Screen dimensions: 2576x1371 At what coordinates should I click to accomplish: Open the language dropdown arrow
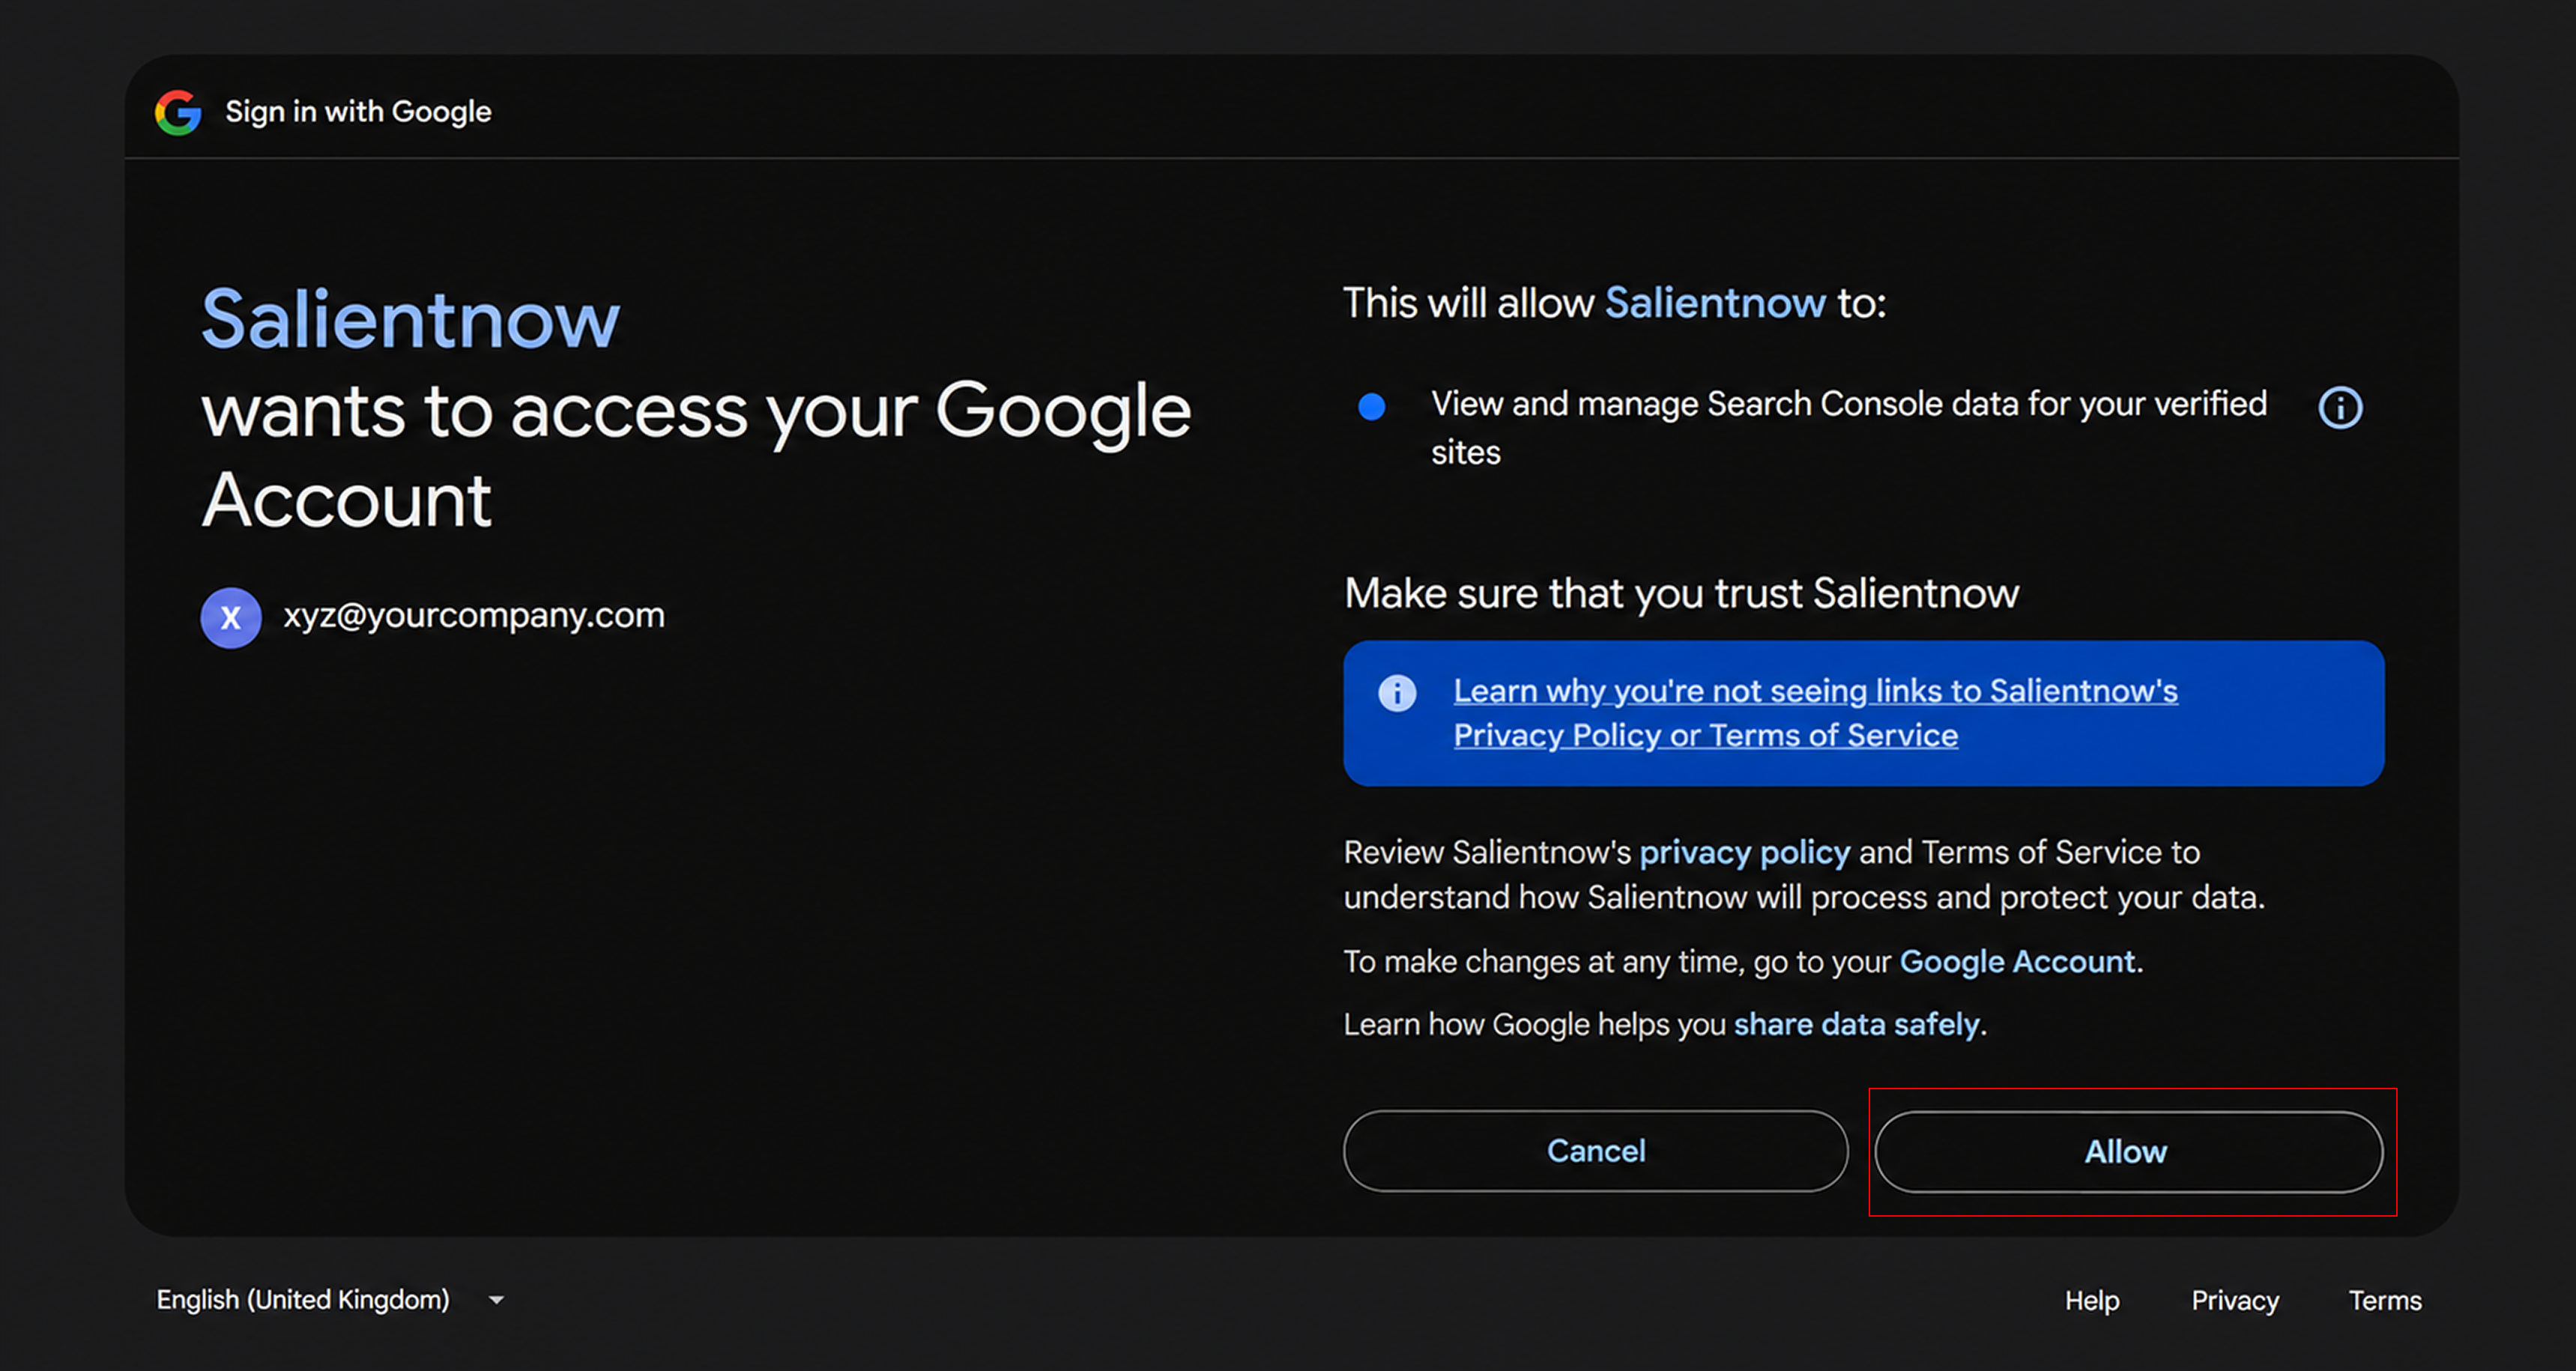click(x=496, y=1300)
